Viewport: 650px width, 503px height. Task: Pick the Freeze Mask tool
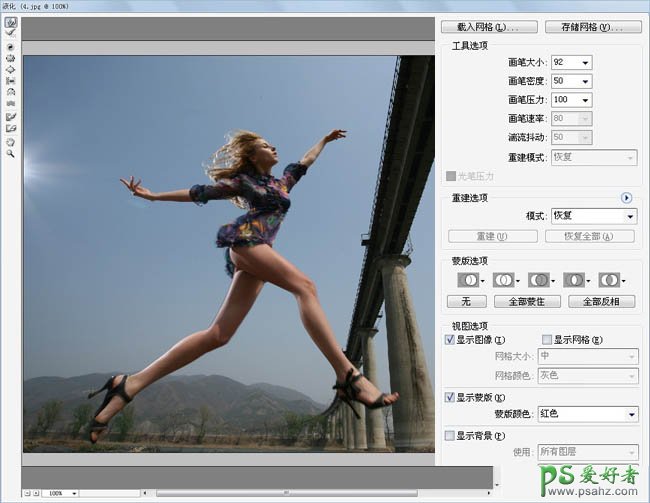point(10,117)
